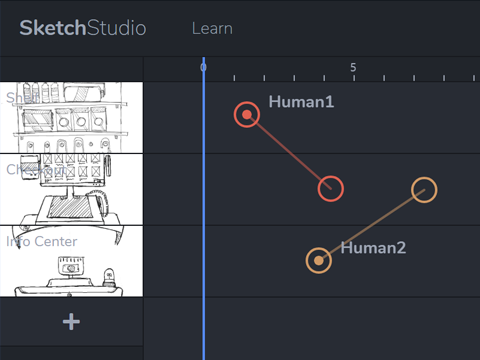Screen dimensions: 480x360
Task: Open the Learn menu
Action: 212,29
